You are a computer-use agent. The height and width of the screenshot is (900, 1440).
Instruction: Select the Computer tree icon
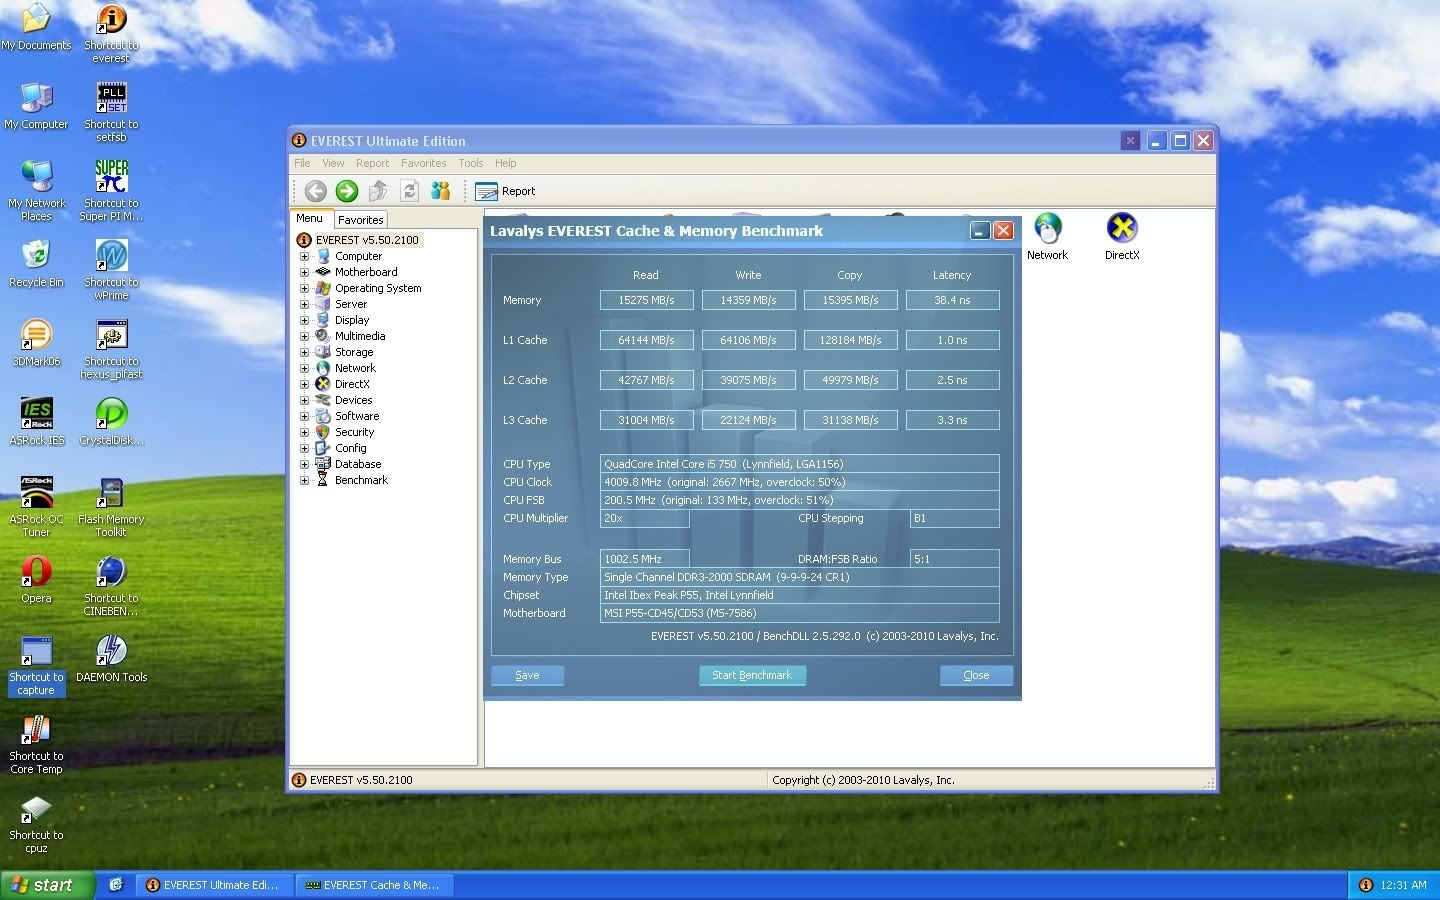(323, 256)
